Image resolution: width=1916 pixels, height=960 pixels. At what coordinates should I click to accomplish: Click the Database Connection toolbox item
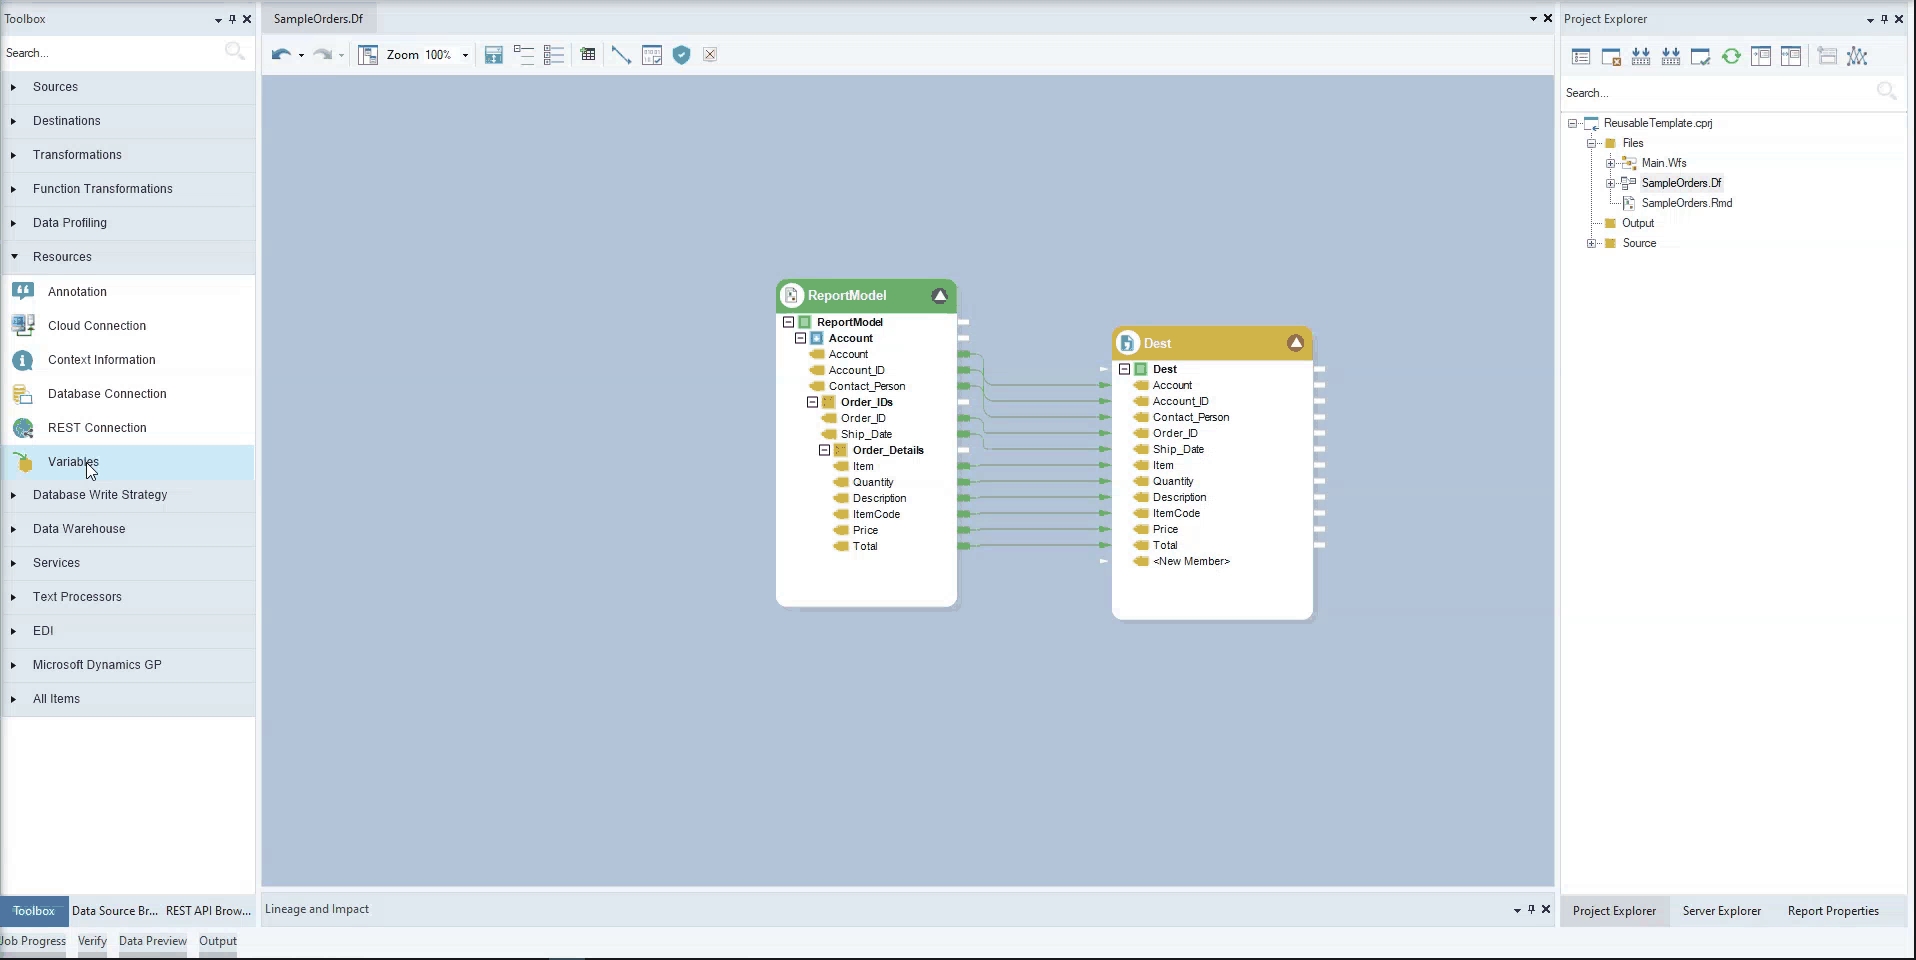pyautogui.click(x=107, y=394)
